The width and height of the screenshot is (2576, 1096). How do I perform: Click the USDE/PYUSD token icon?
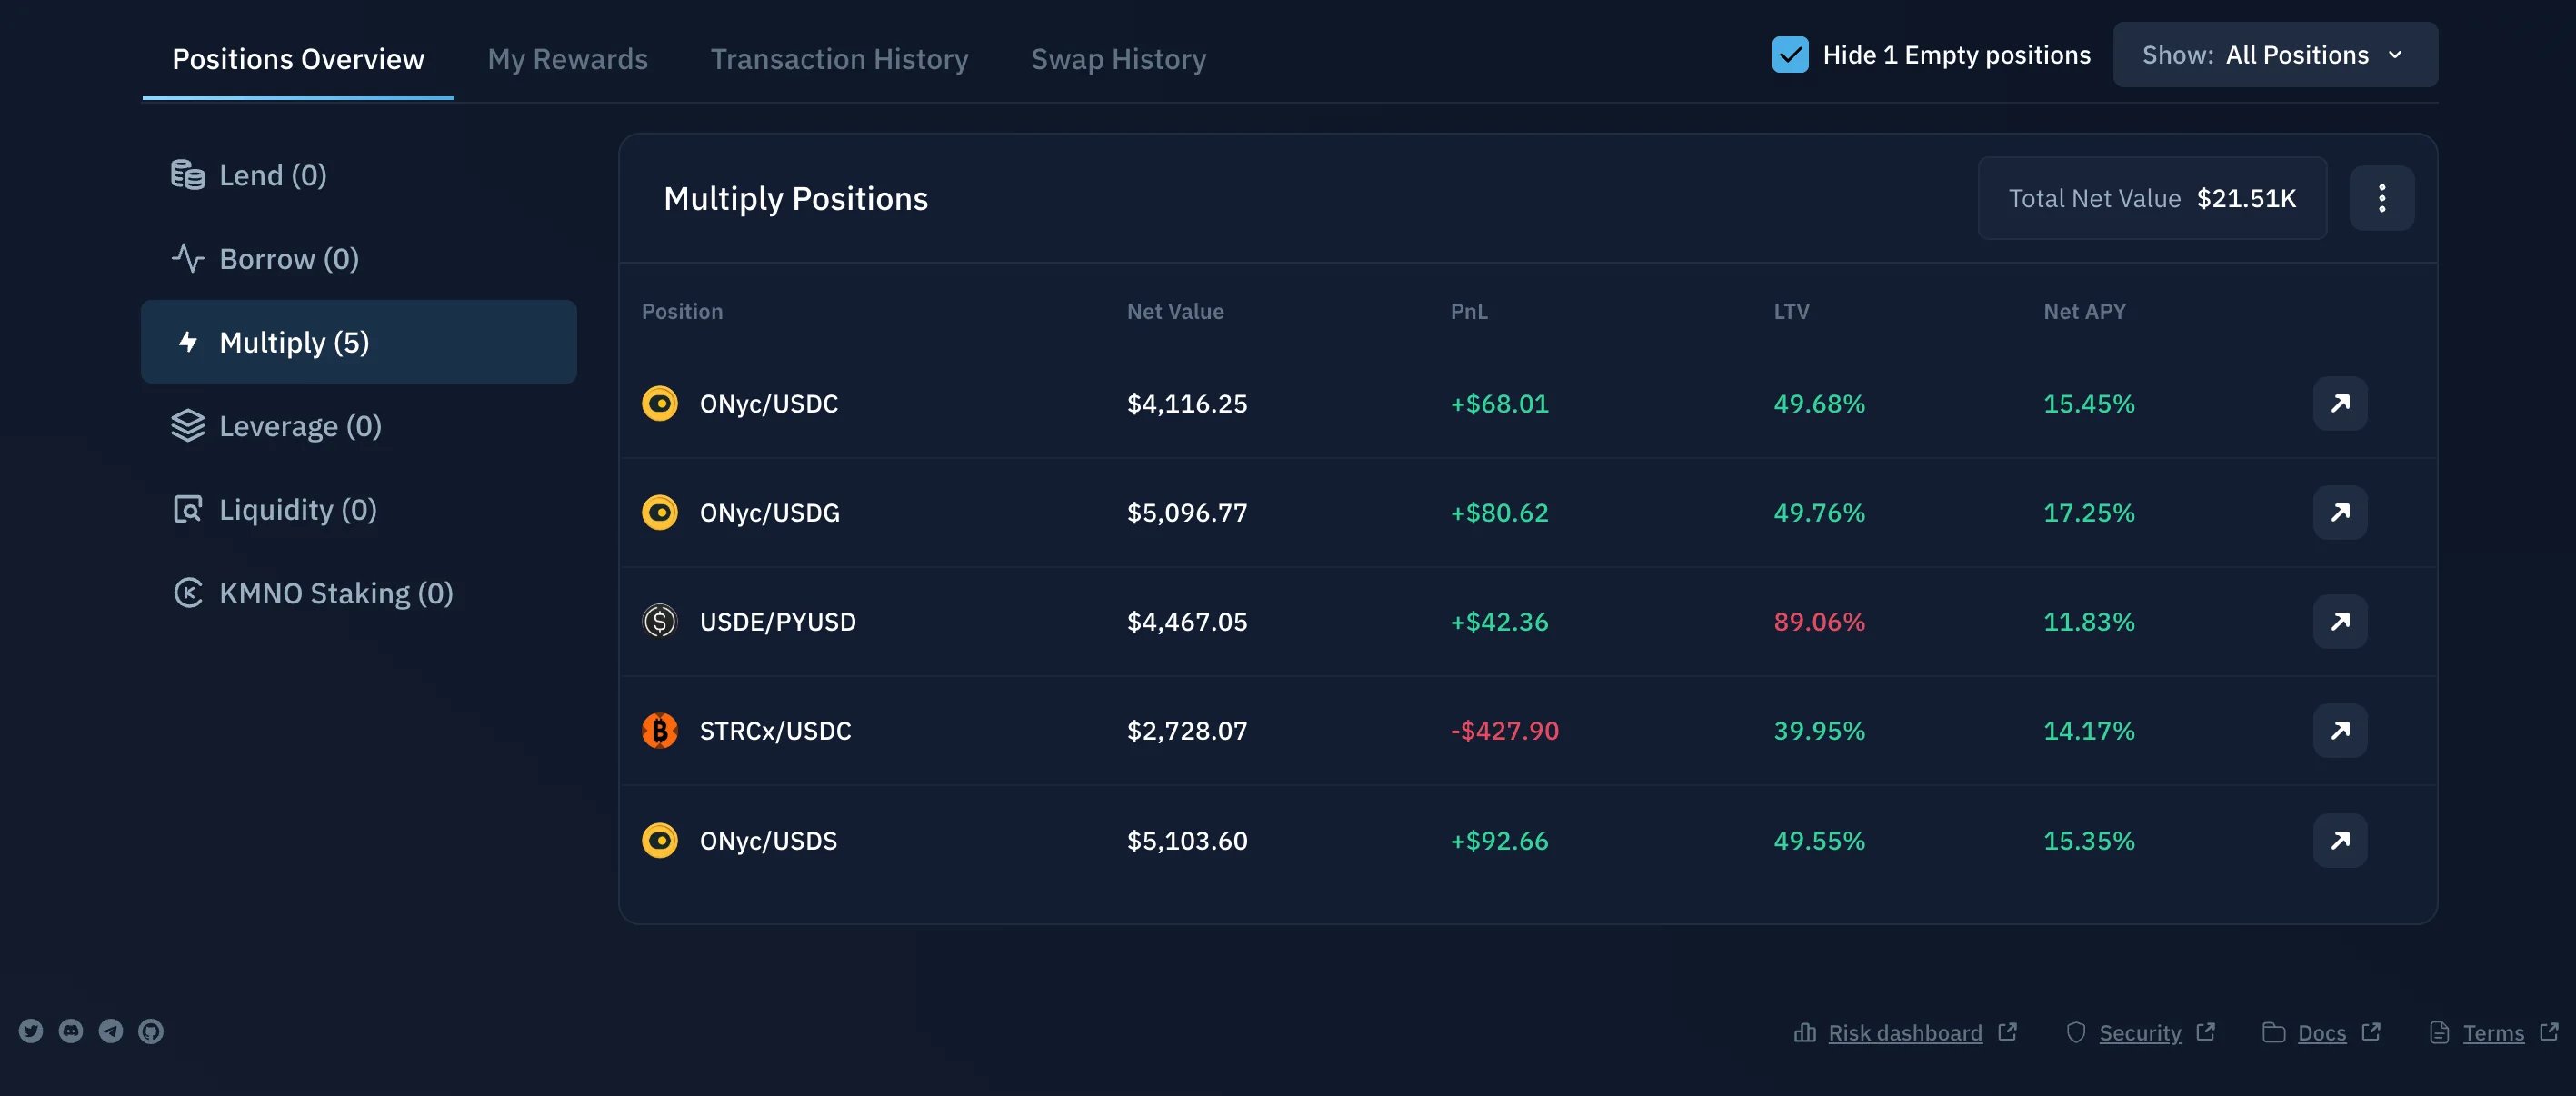(660, 621)
